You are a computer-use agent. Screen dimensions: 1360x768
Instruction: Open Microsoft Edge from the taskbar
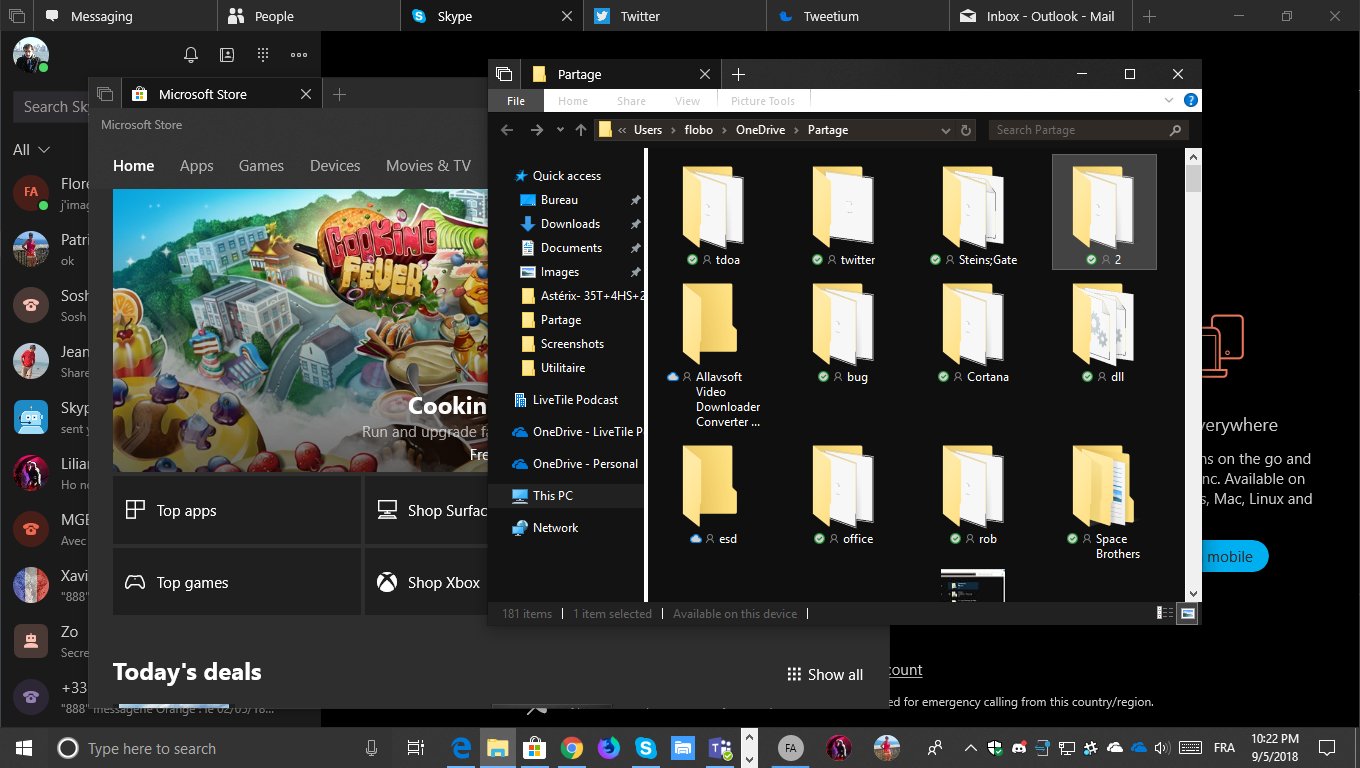click(461, 748)
